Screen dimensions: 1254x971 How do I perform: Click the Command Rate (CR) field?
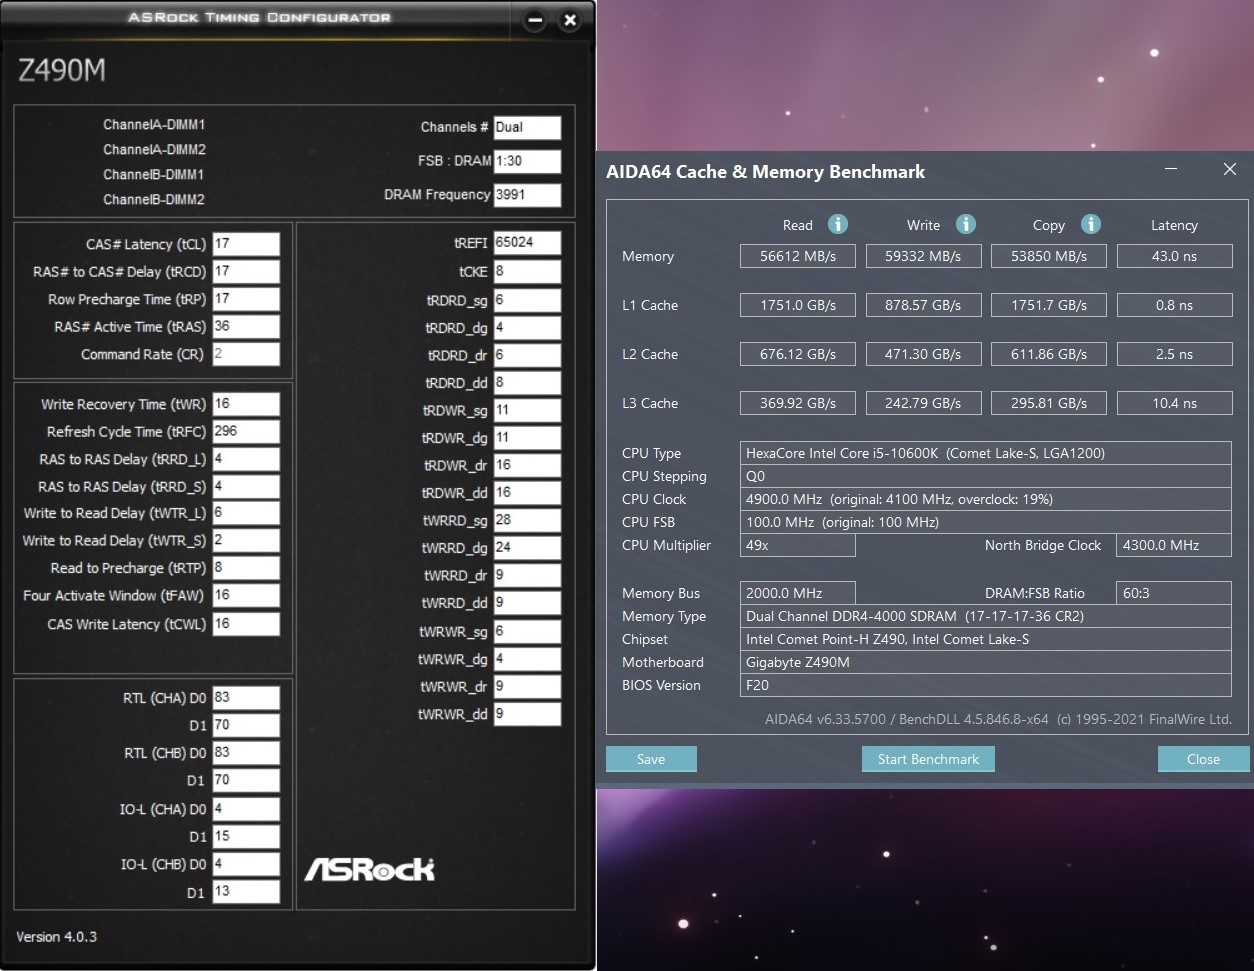pyautogui.click(x=246, y=354)
